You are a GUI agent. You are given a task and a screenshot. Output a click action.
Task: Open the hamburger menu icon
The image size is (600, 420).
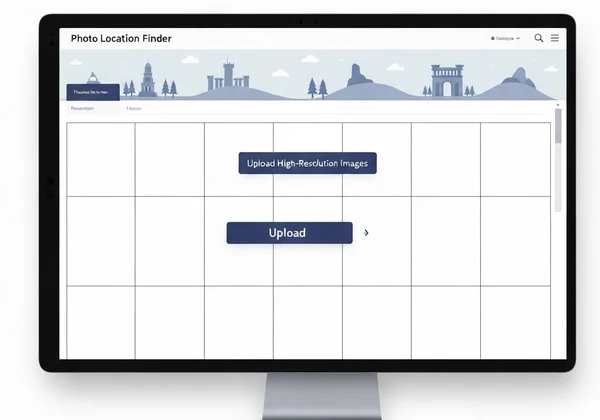click(555, 38)
